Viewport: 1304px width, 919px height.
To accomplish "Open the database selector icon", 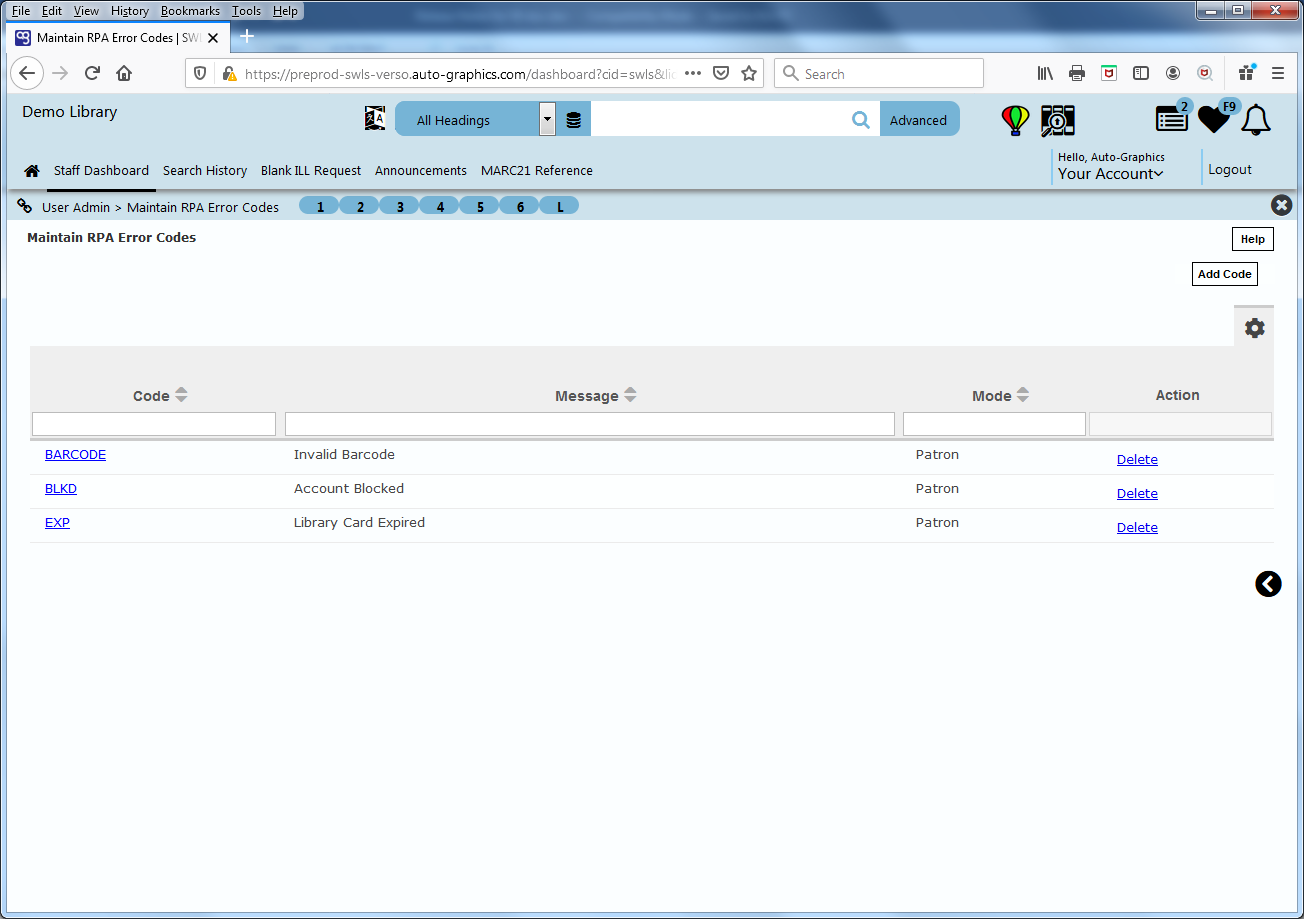I will click(x=573, y=120).
